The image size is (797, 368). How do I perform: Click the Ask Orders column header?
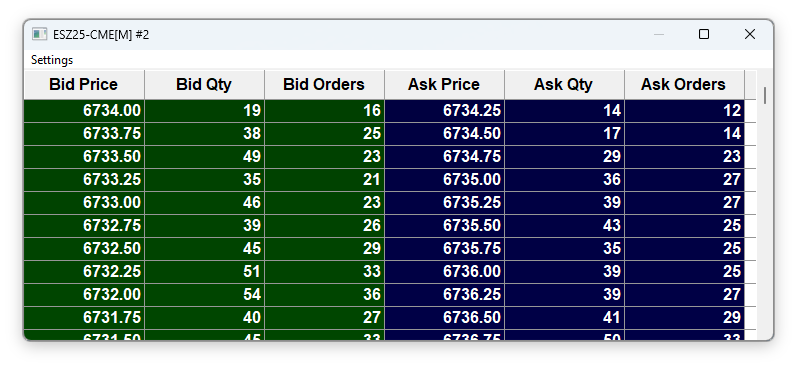[684, 84]
